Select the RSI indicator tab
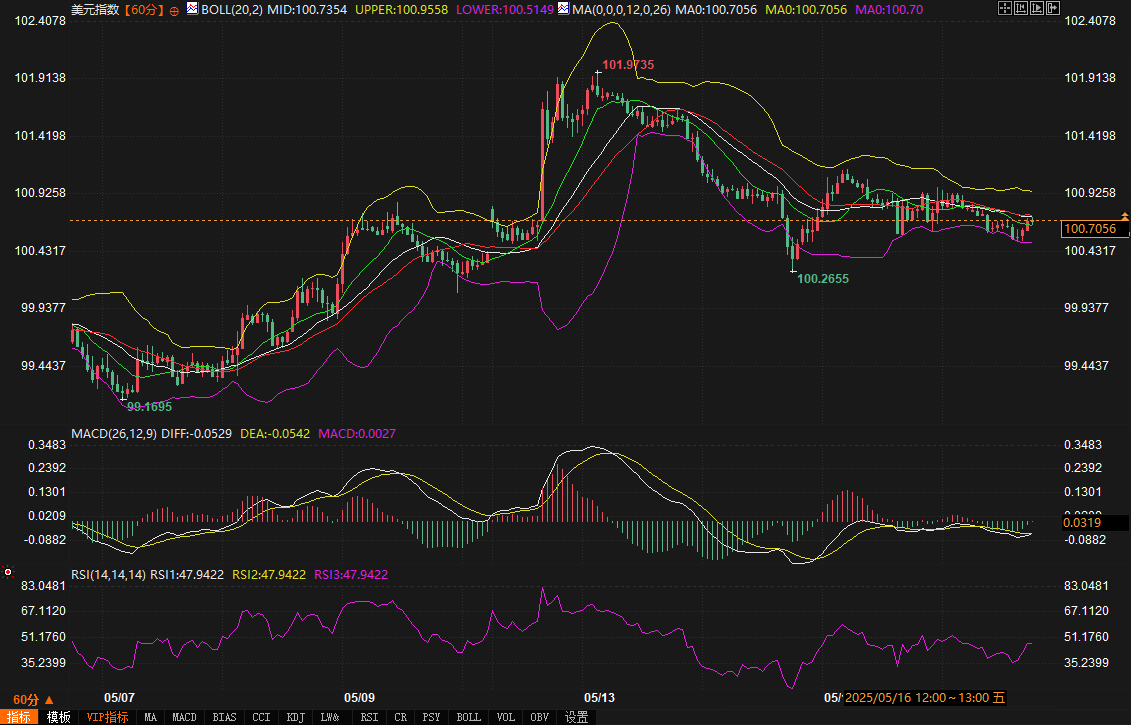 pos(369,717)
